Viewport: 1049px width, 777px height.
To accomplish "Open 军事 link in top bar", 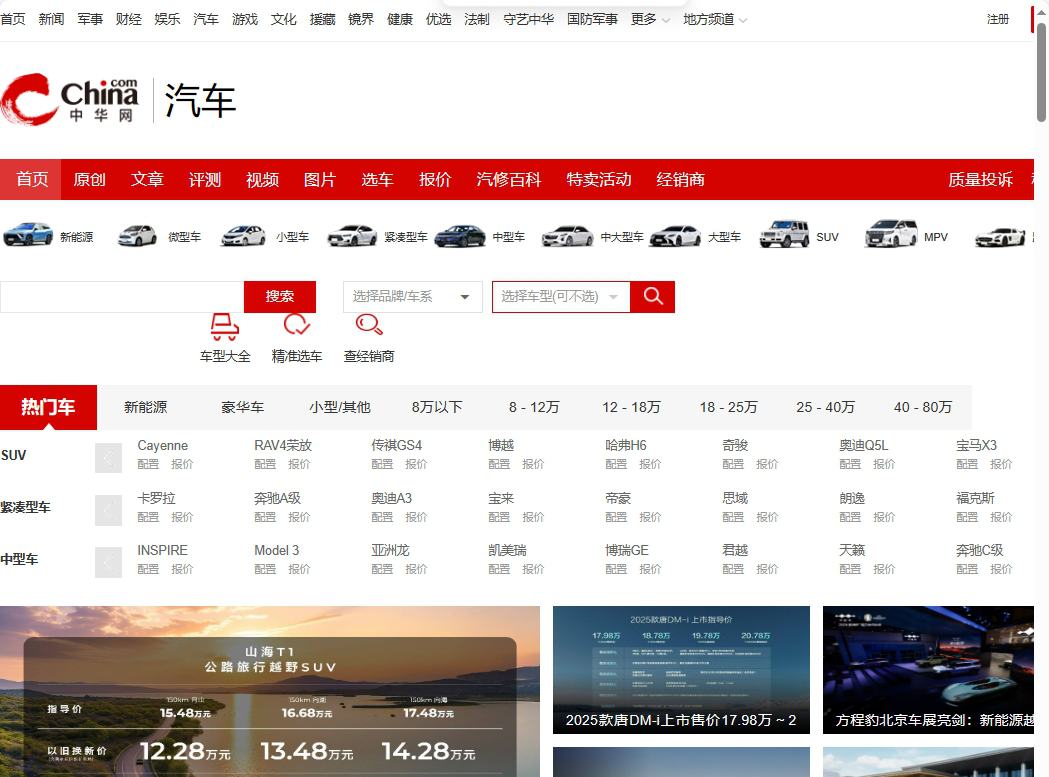I will coord(90,19).
